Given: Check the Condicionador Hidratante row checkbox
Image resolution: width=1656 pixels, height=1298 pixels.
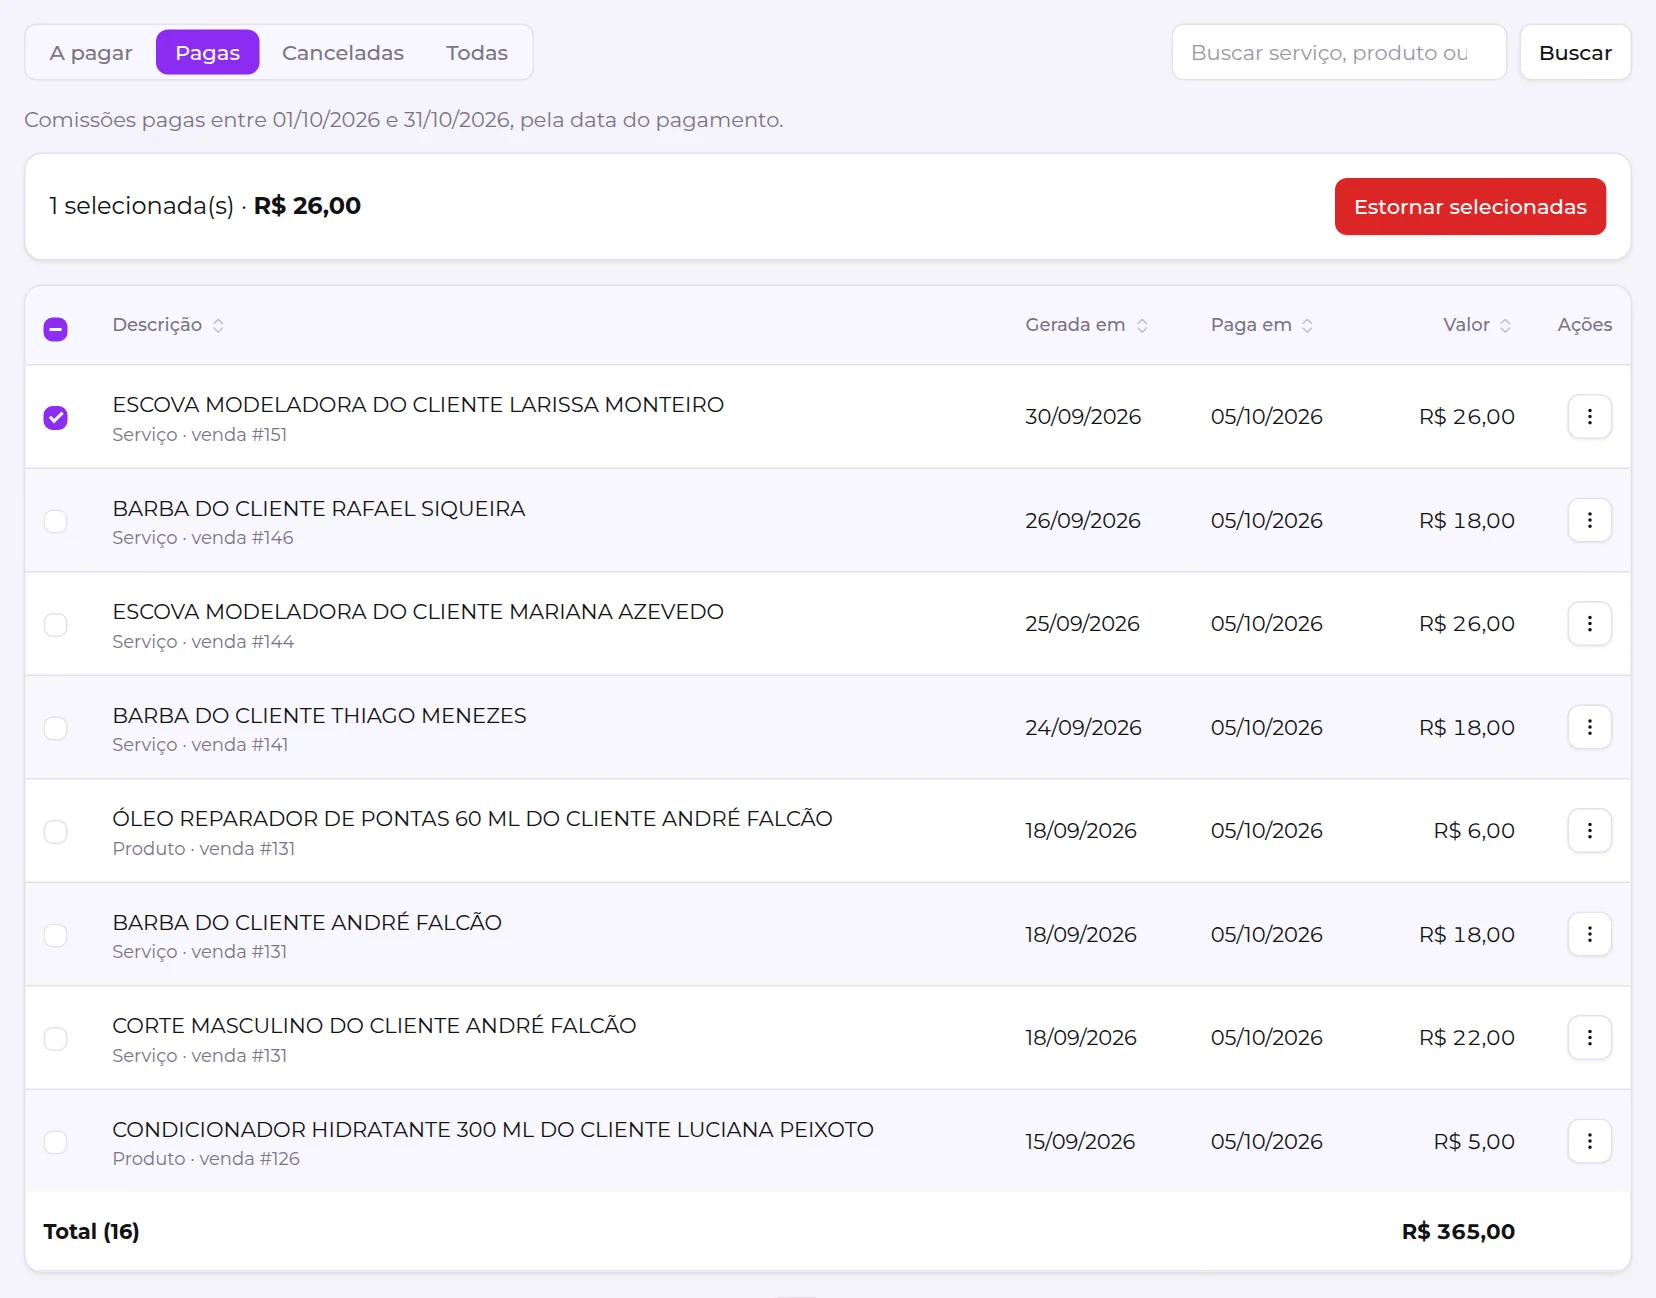Looking at the screenshot, I should click(x=56, y=1142).
